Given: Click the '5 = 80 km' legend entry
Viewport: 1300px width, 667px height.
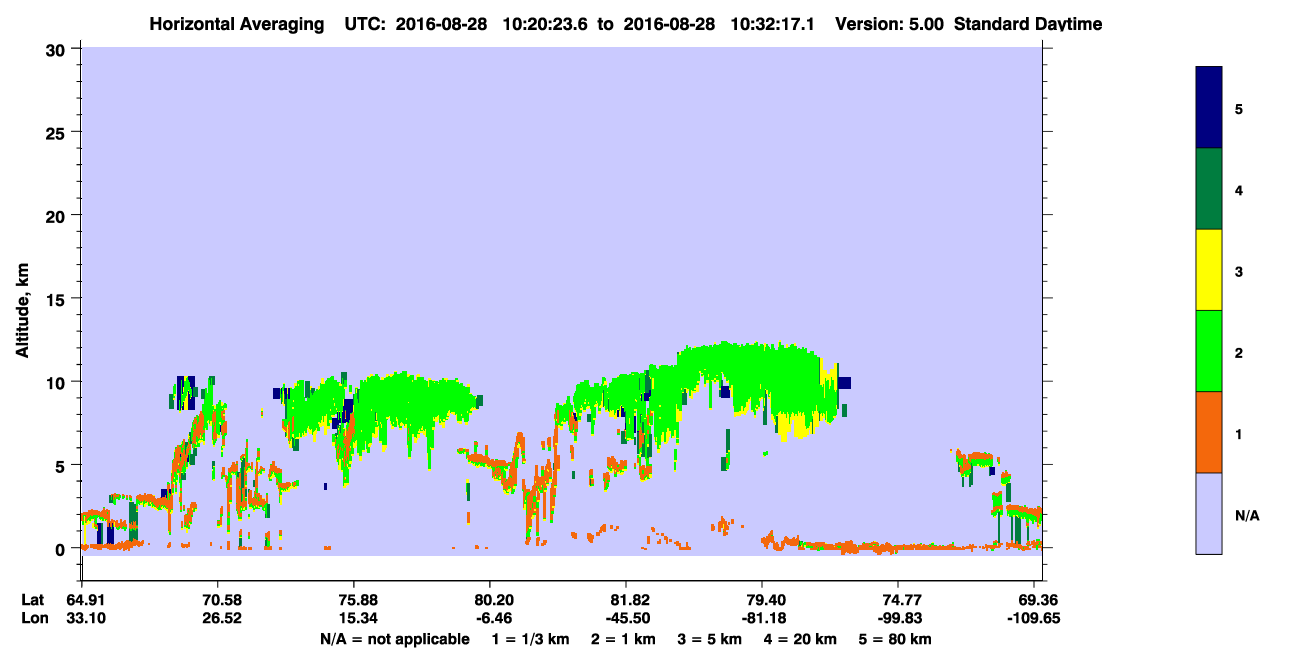Looking at the screenshot, I should (896, 639).
